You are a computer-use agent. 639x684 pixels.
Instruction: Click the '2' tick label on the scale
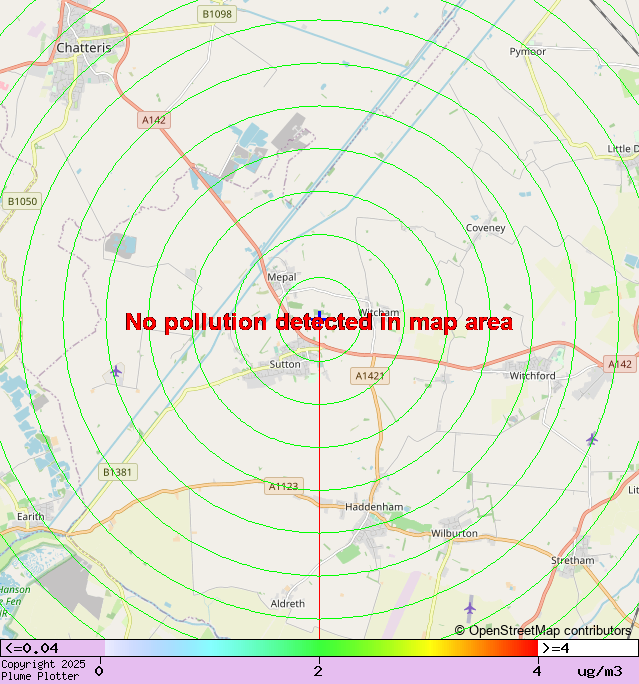tap(318, 671)
